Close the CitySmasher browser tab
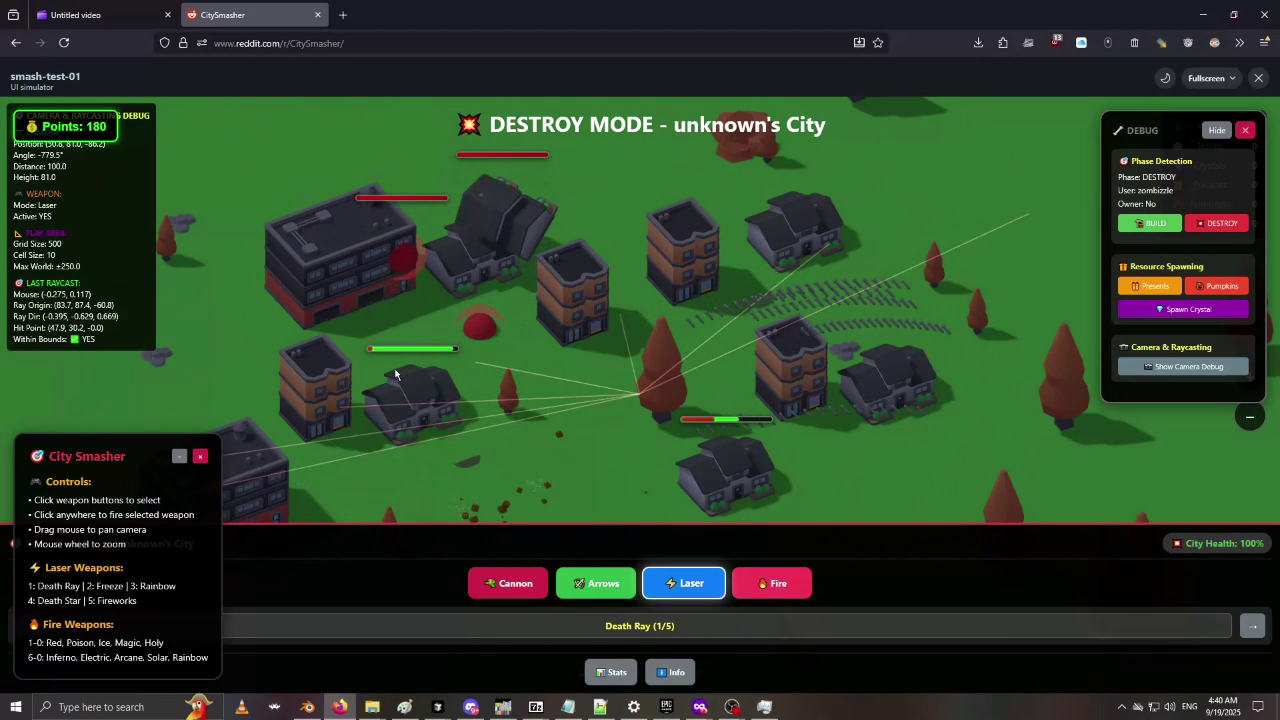 [318, 15]
